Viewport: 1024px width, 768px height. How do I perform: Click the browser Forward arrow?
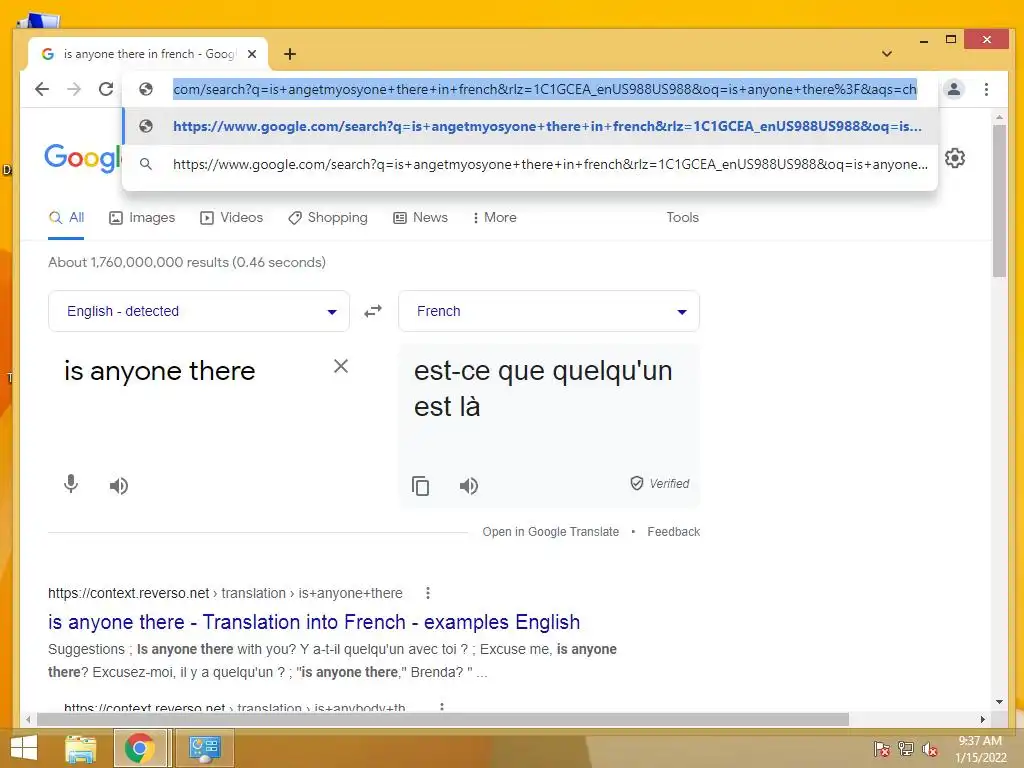(74, 89)
